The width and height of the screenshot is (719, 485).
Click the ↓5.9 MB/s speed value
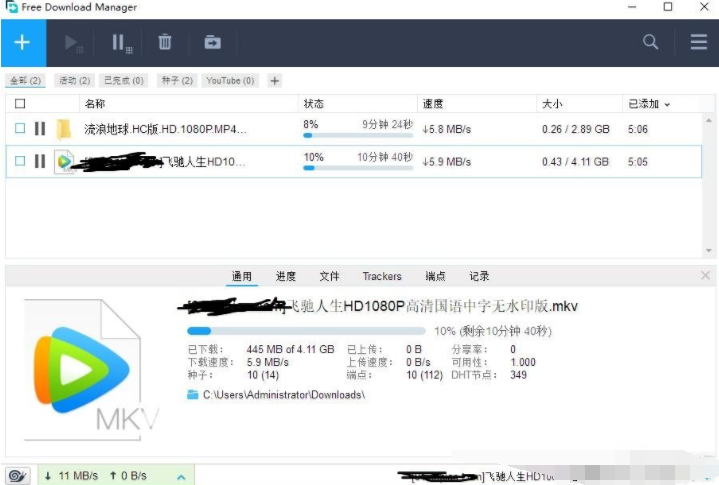coord(447,162)
